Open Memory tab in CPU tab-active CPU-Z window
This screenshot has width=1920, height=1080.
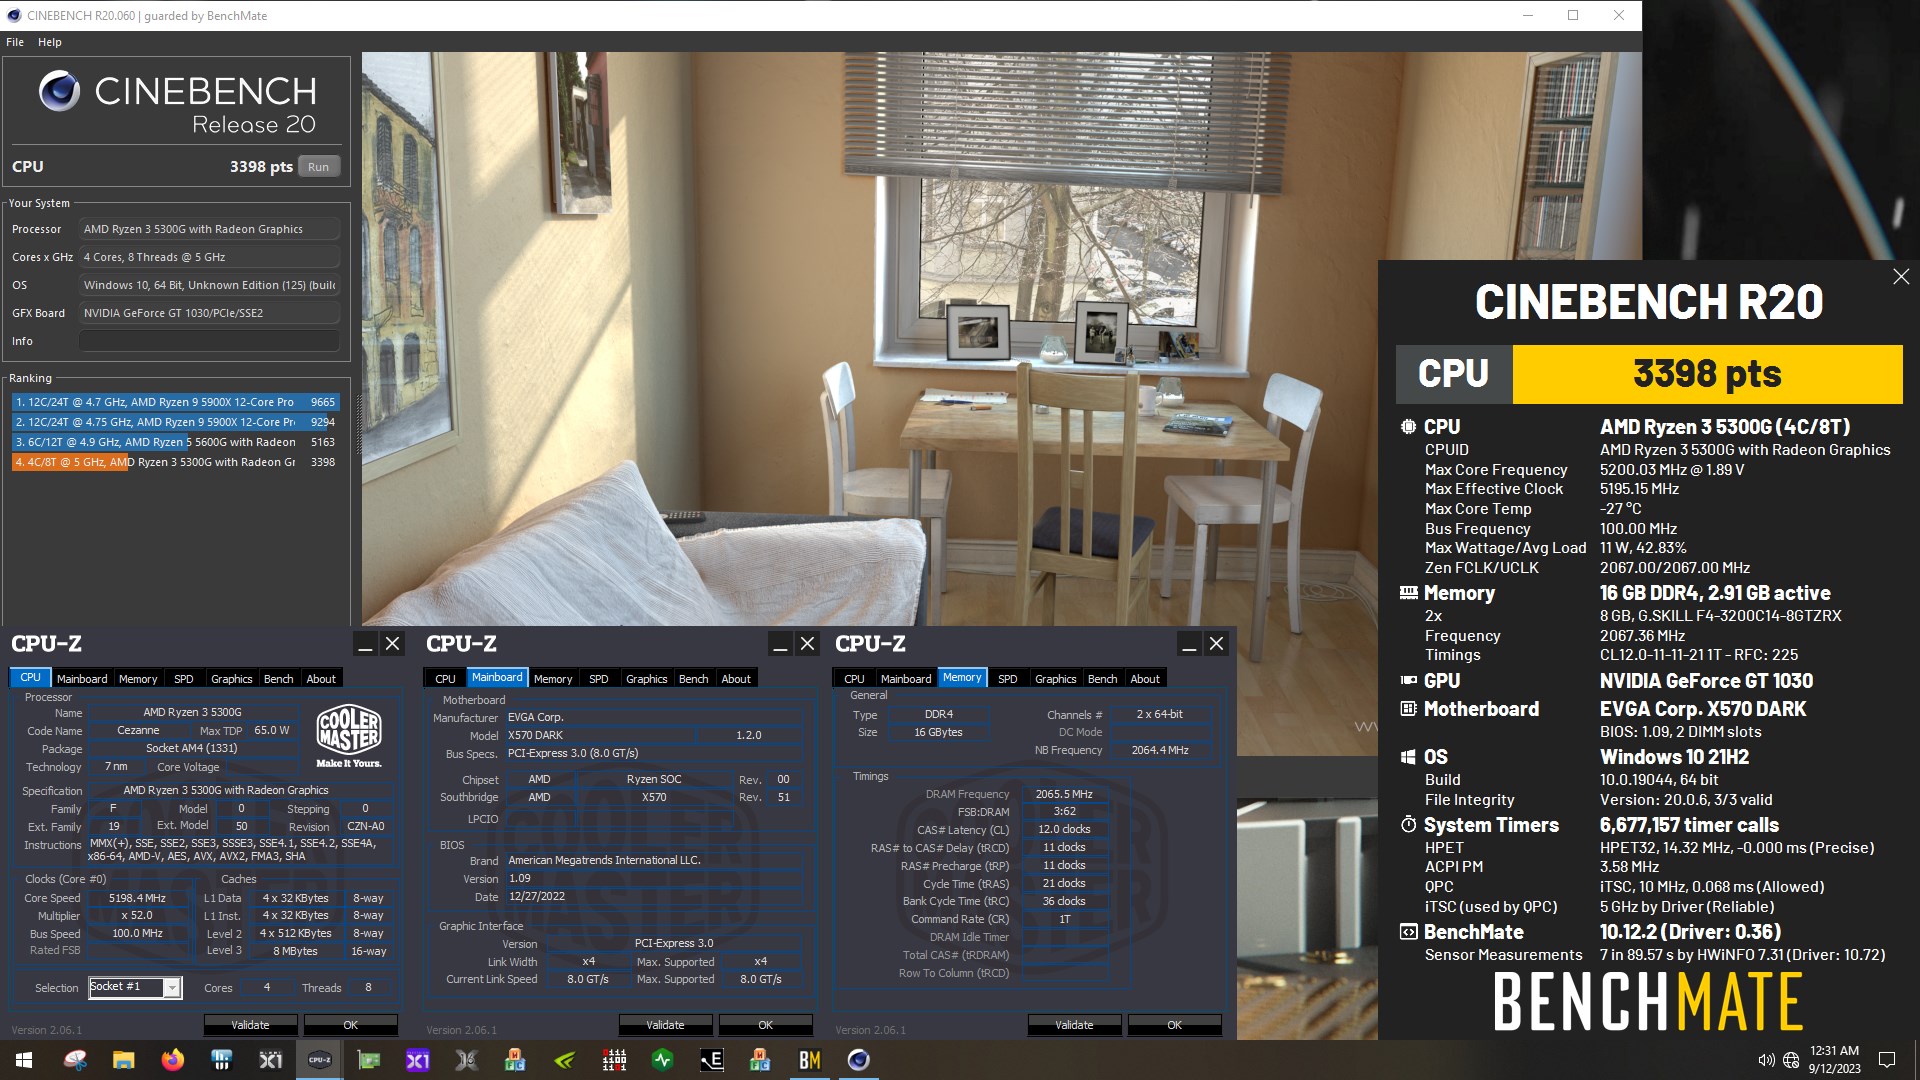pos(138,679)
